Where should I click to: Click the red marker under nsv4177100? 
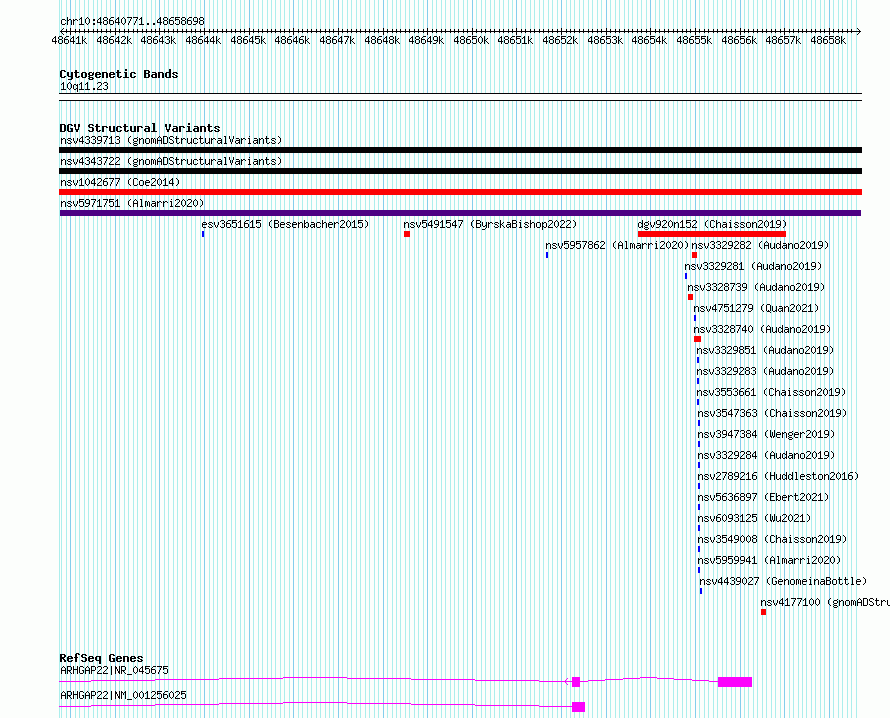pos(763,612)
